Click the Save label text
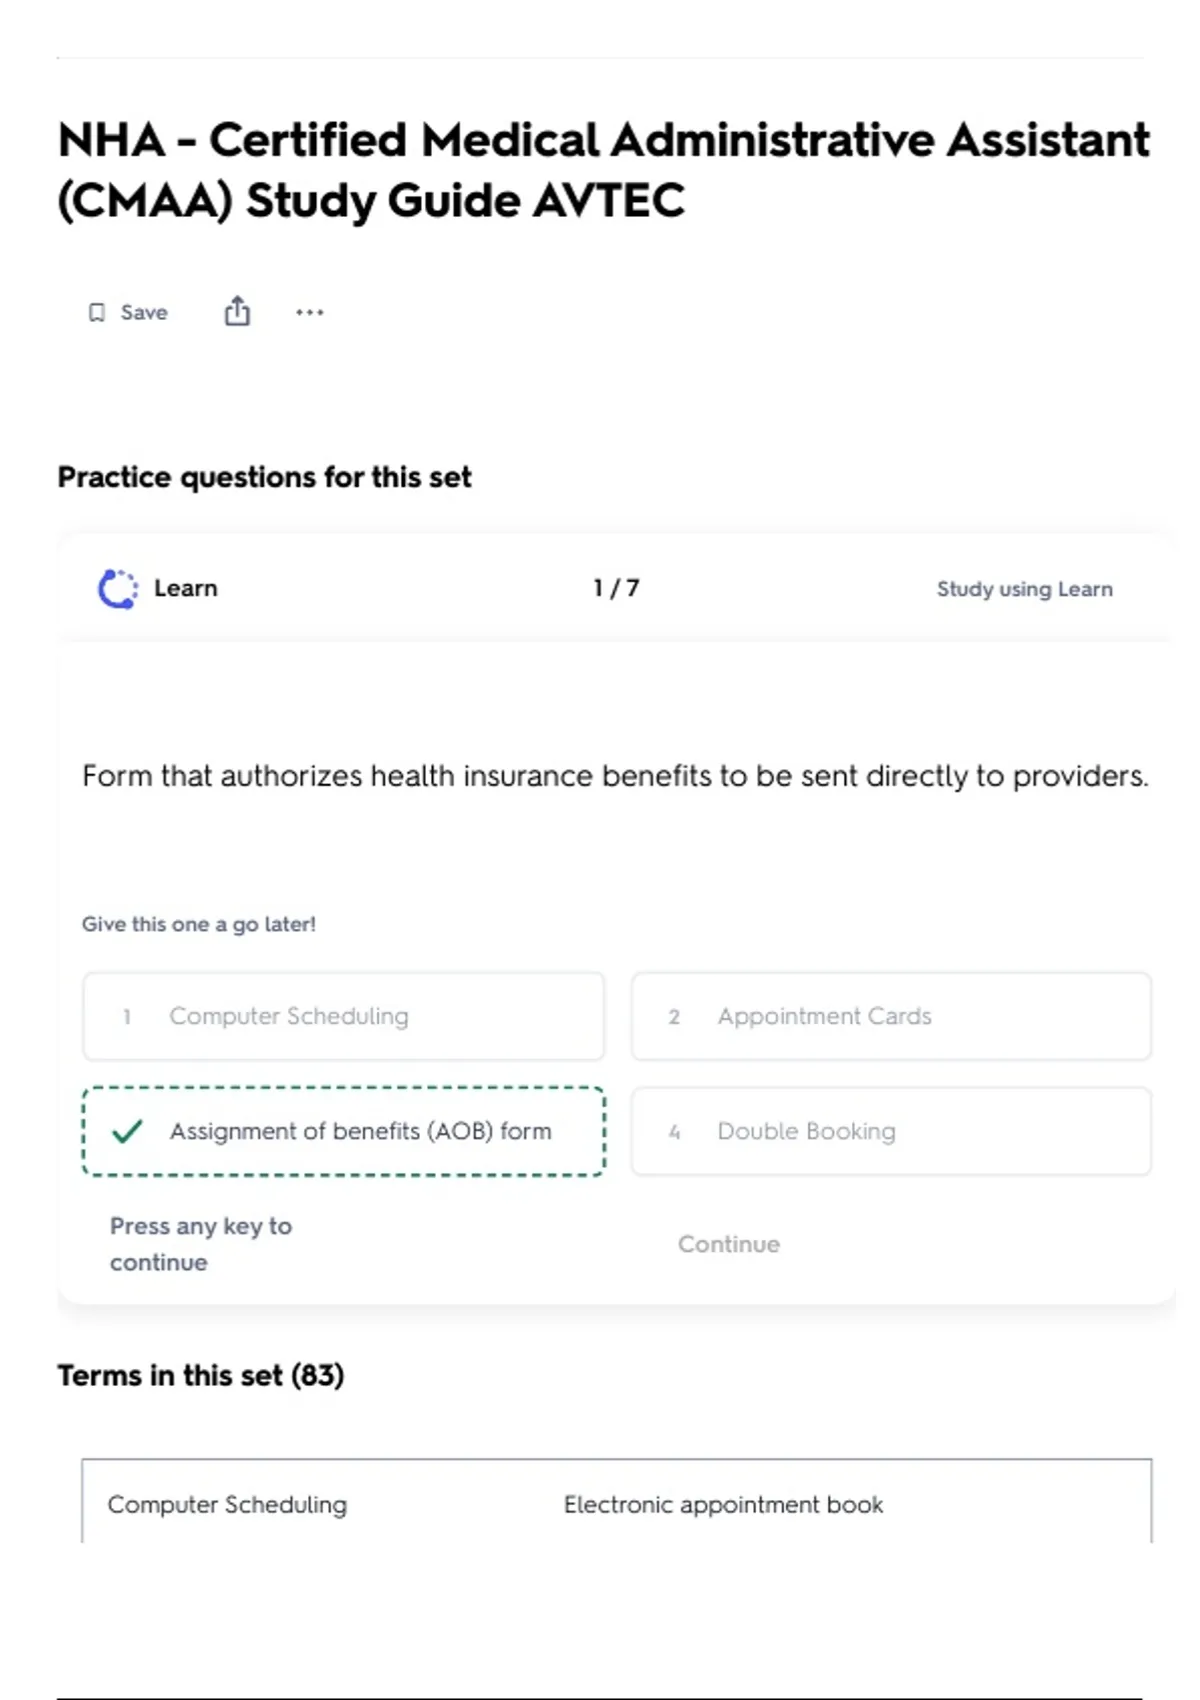Image resolution: width=1200 pixels, height=1700 pixels. click(144, 313)
